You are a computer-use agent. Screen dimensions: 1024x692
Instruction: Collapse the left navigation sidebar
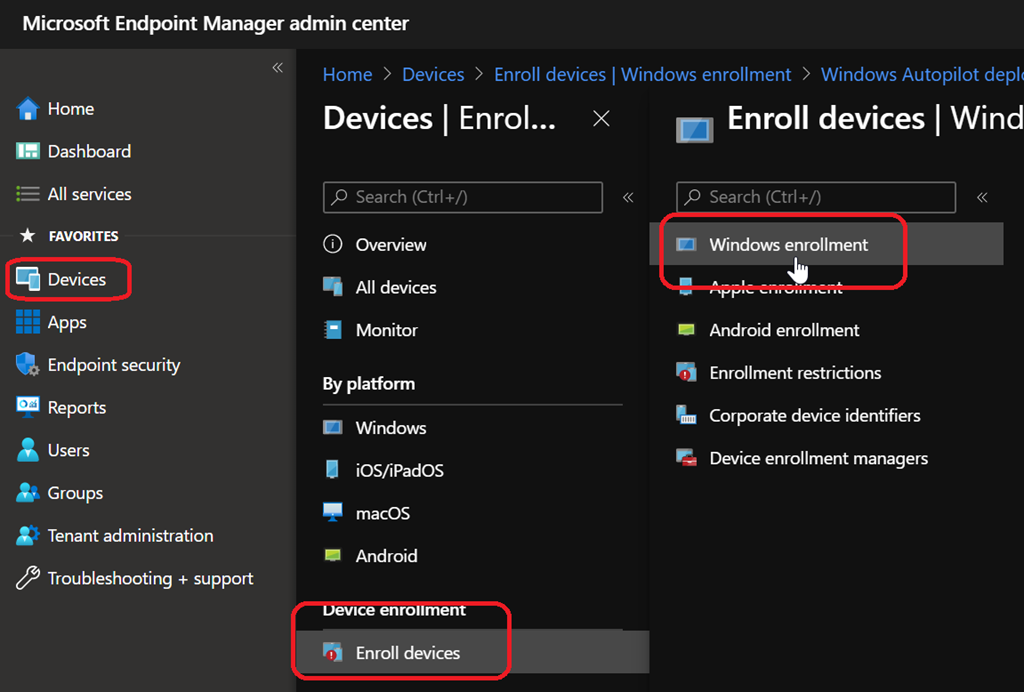pos(277,68)
